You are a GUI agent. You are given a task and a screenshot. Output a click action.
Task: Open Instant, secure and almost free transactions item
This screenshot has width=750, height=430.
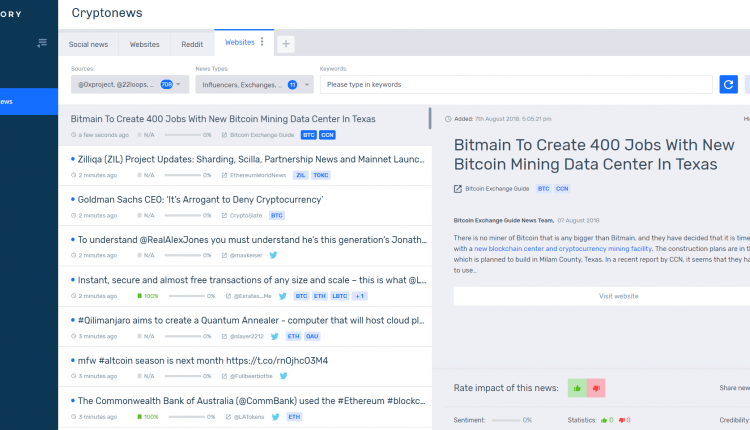coord(252,280)
